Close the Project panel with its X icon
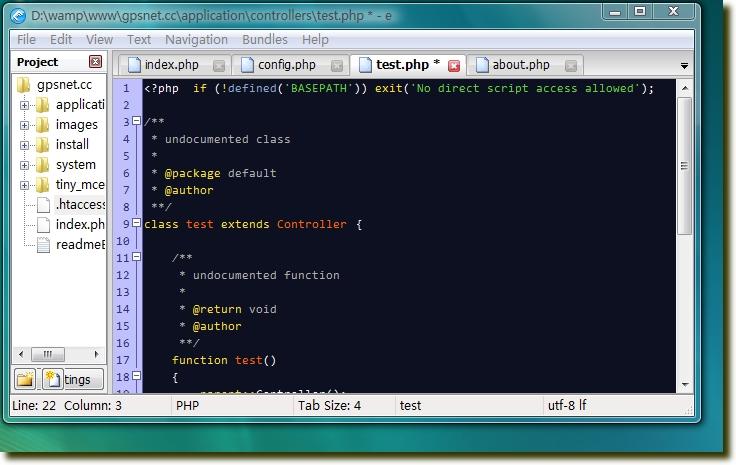This screenshot has height=465, width=736. pyautogui.click(x=96, y=62)
